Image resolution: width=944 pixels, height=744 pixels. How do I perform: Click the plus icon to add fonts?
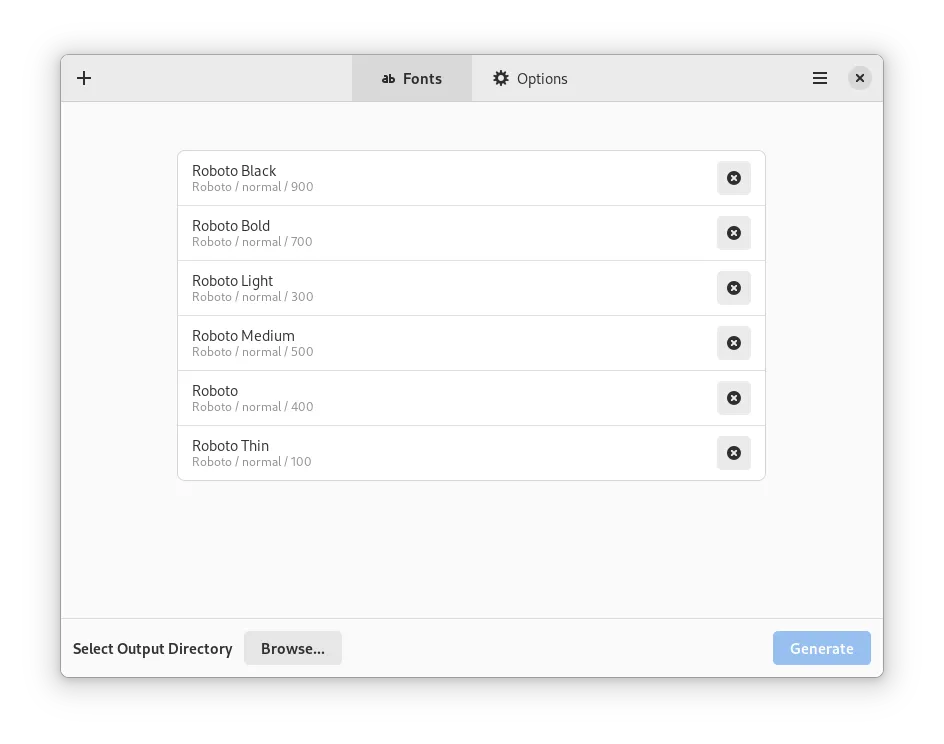(x=84, y=78)
